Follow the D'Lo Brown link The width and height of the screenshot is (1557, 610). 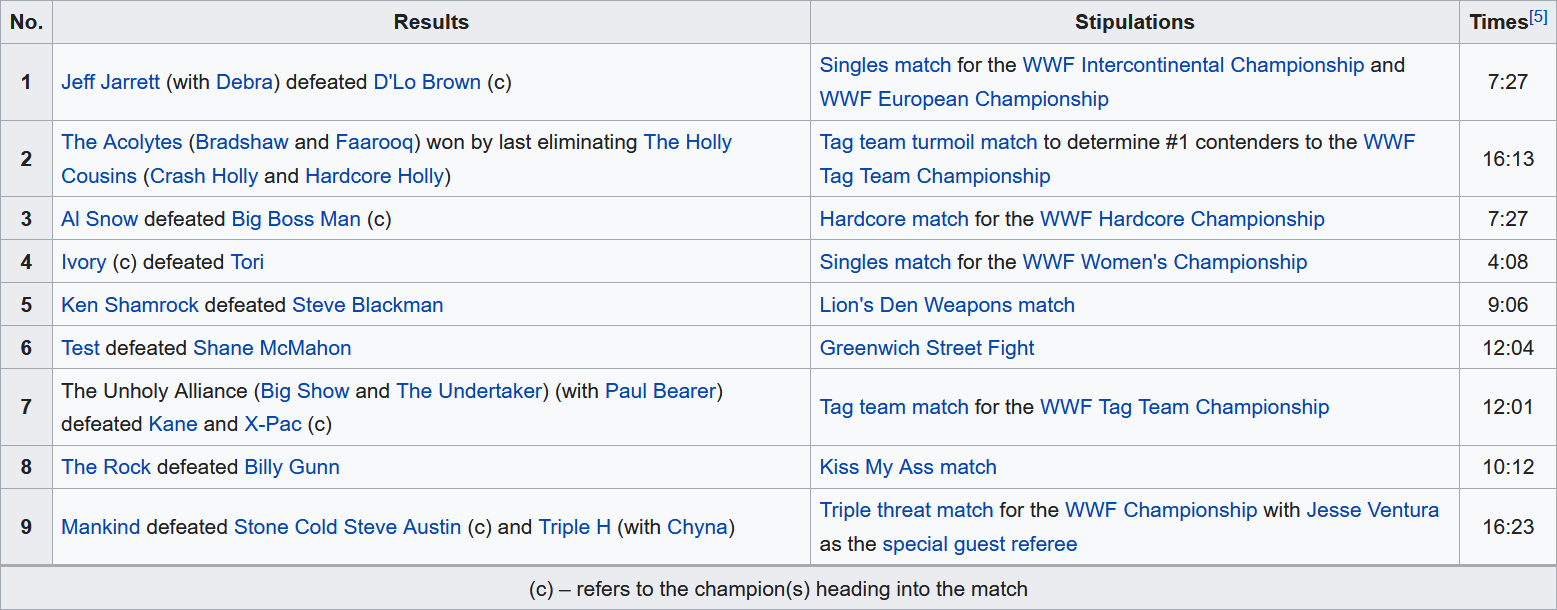point(427,82)
